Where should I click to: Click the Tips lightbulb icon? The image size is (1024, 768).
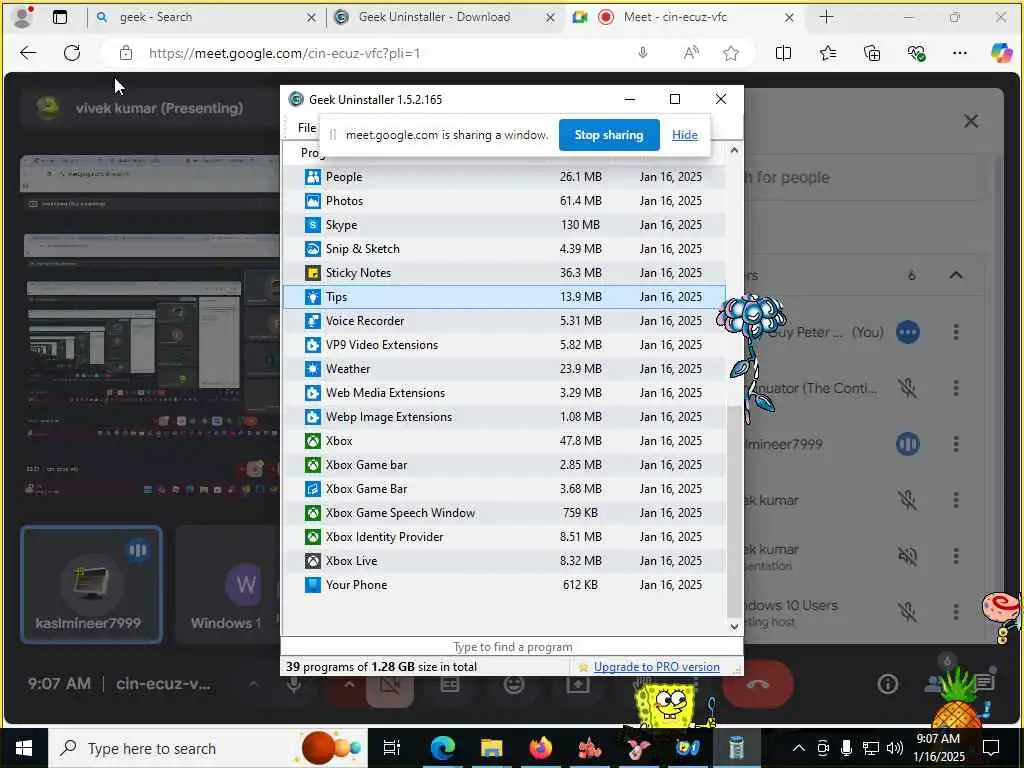coord(313,296)
